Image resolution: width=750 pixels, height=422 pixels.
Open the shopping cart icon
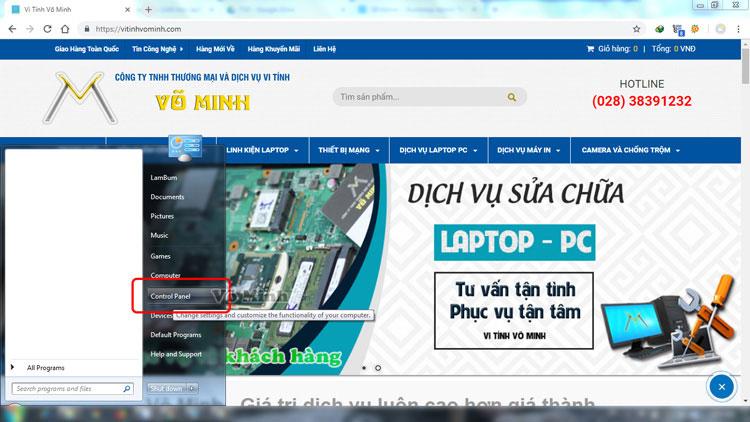(590, 49)
